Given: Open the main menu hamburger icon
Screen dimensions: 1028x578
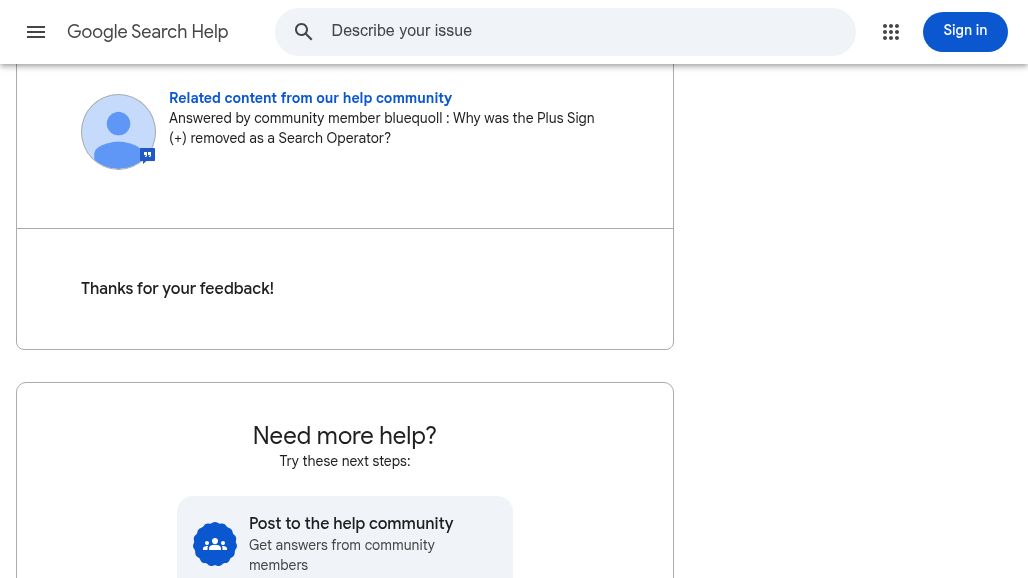Looking at the screenshot, I should (x=36, y=32).
